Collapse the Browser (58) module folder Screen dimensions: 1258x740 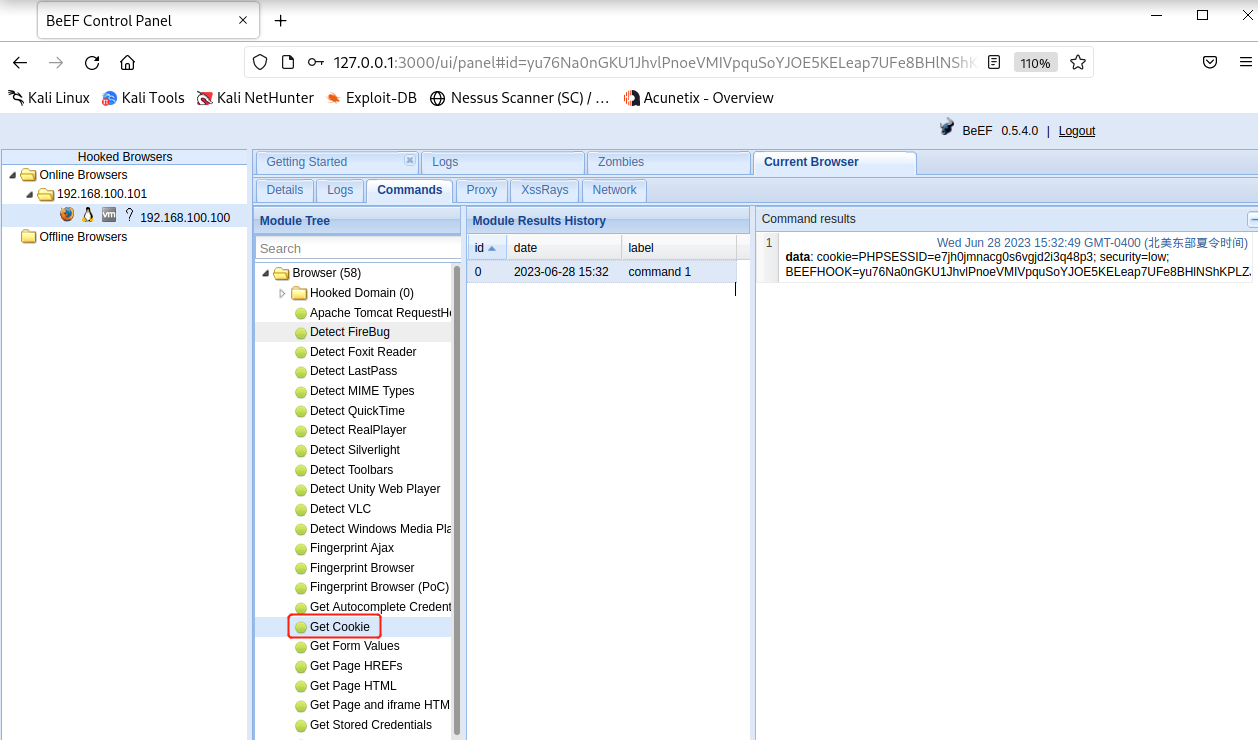coord(265,273)
